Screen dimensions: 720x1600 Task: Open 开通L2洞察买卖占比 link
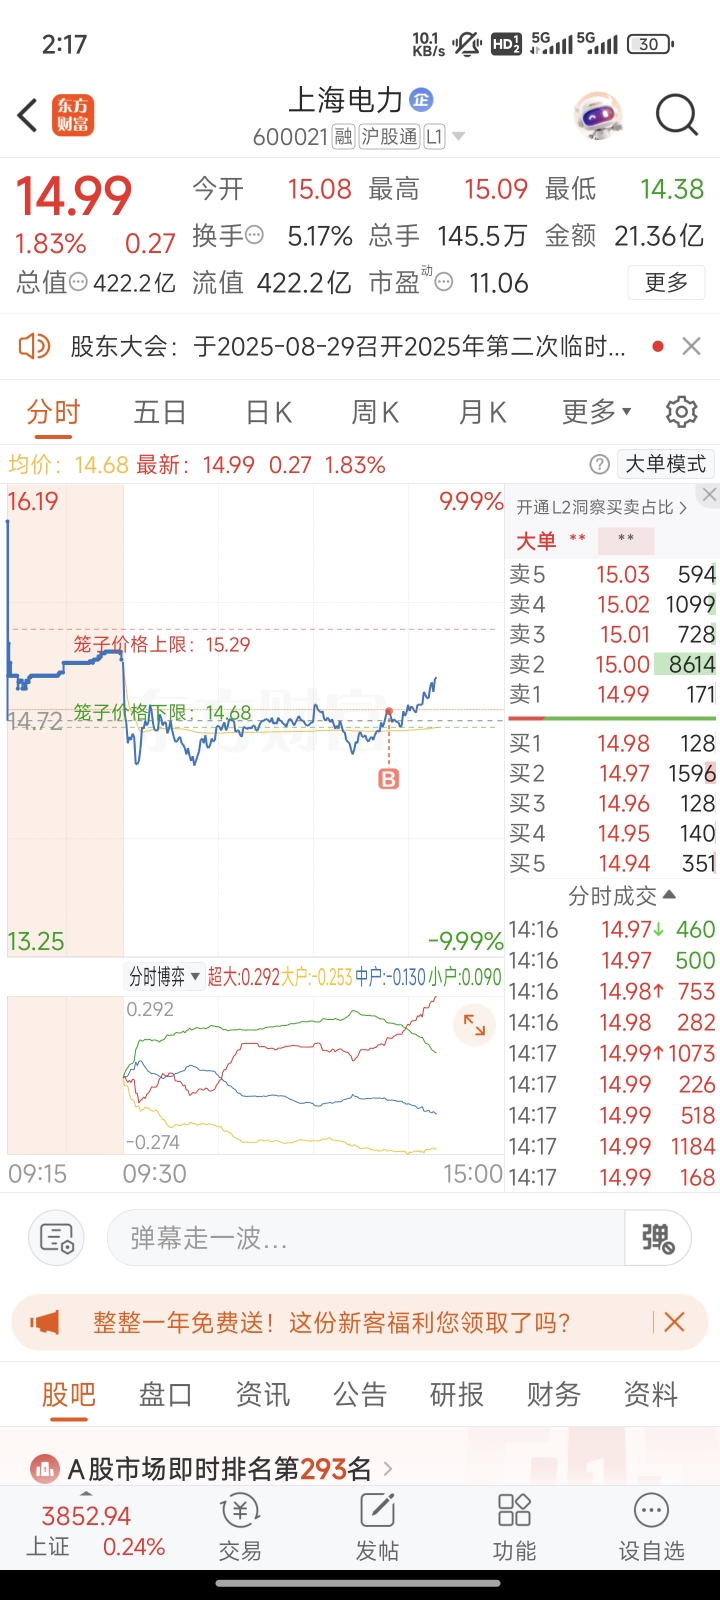click(602, 508)
